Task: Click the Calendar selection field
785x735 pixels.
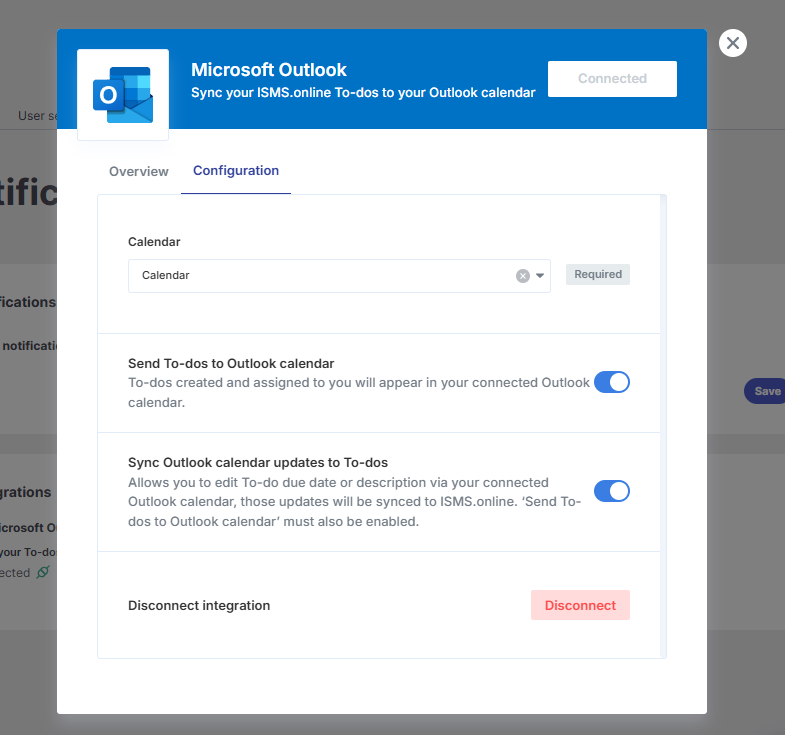Action: pos(339,276)
